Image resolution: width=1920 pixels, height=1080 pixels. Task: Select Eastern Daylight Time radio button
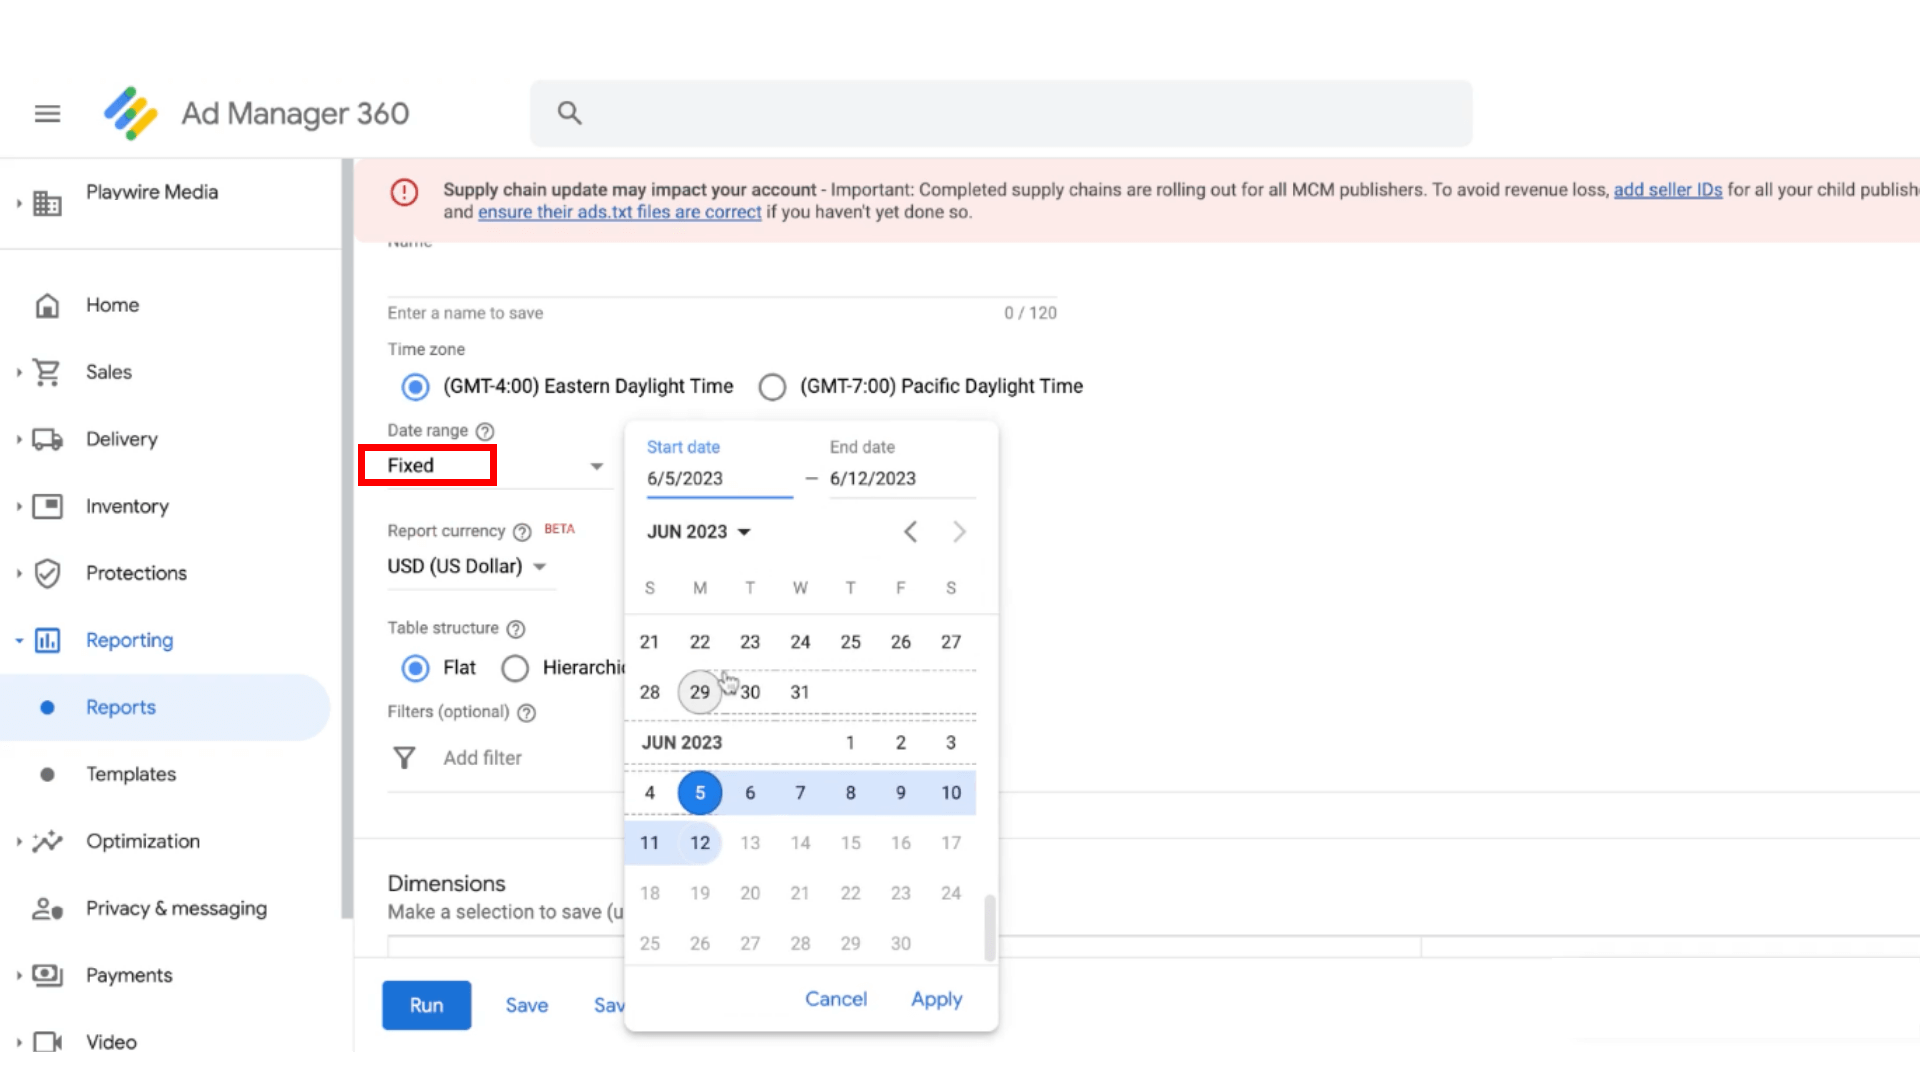click(415, 386)
